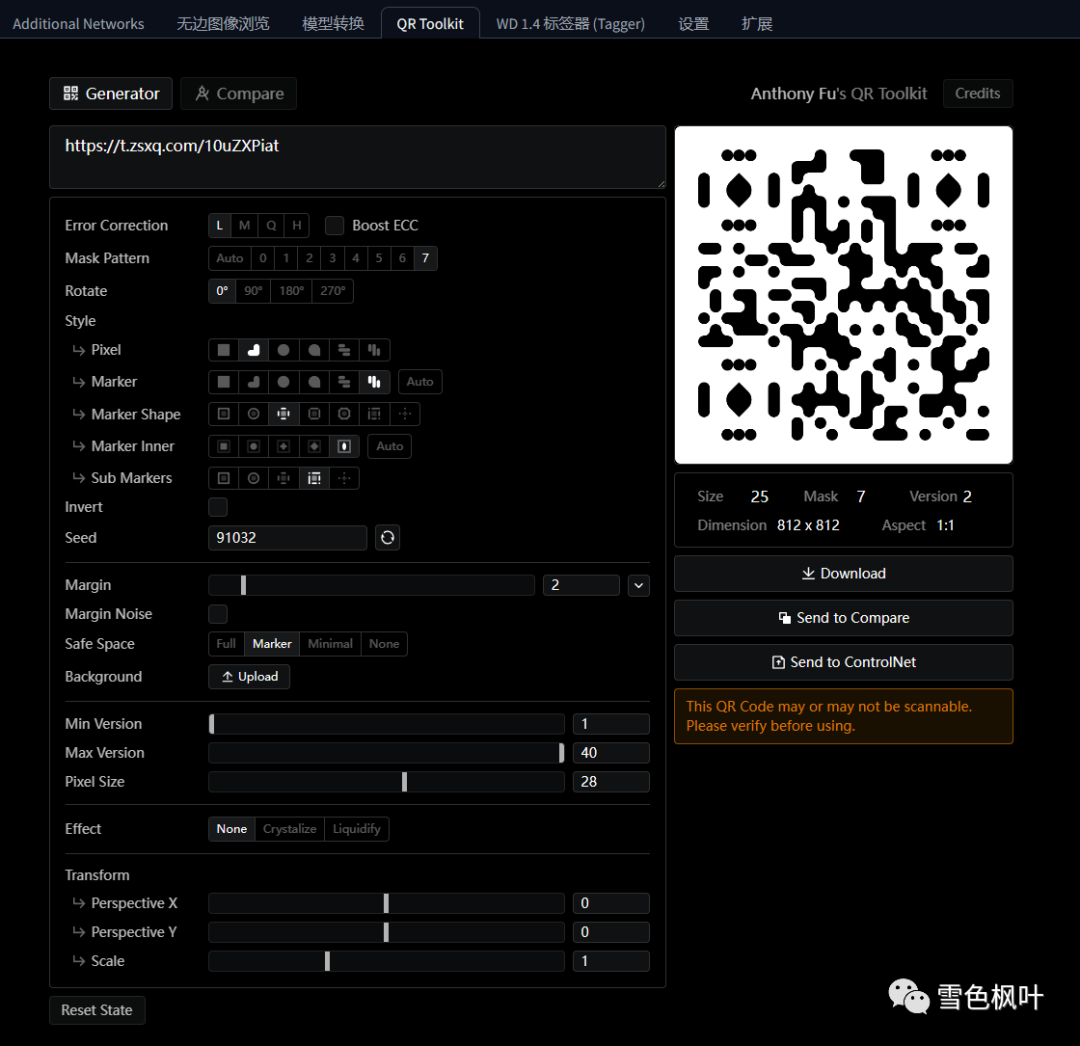Click the URL text input area
The width and height of the screenshot is (1080, 1046).
click(357, 157)
